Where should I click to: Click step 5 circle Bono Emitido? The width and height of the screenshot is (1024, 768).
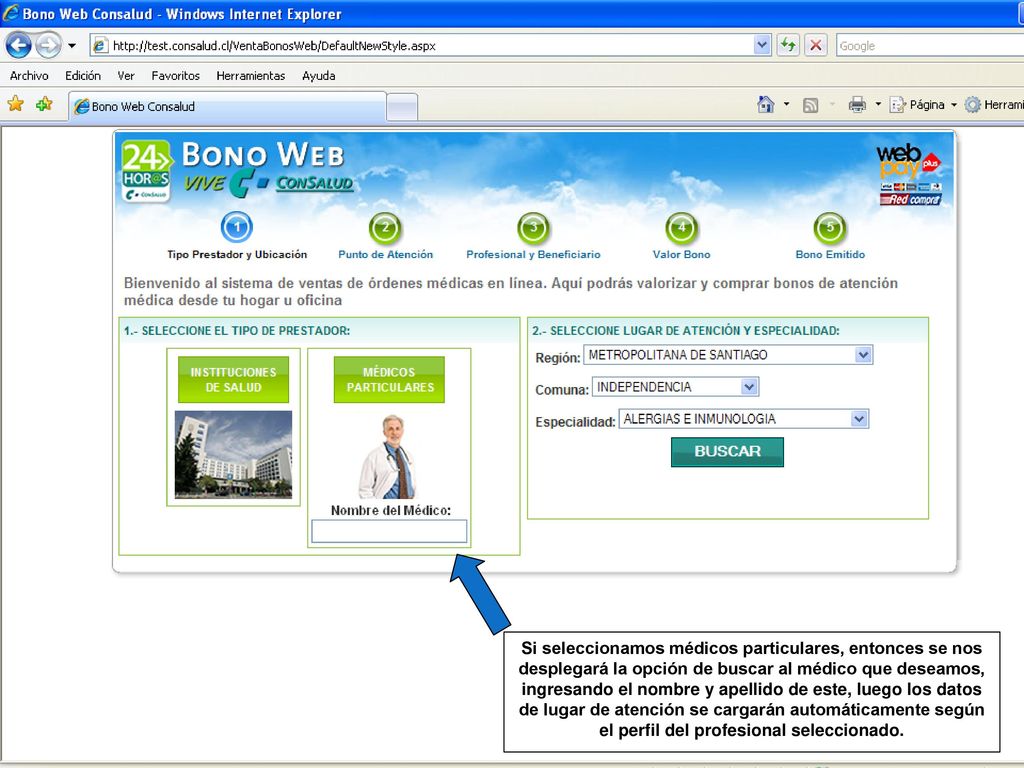[830, 228]
